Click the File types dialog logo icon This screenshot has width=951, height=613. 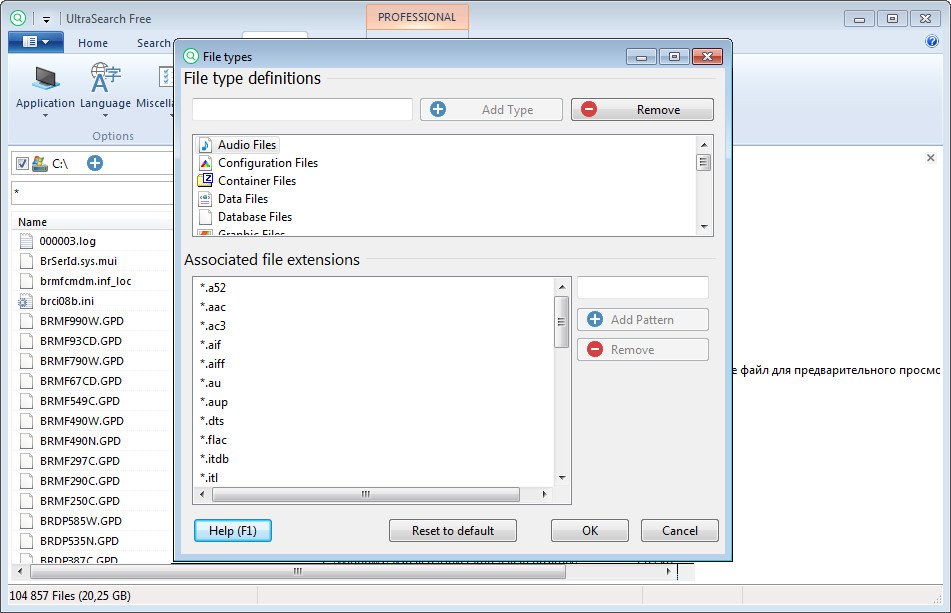click(191, 56)
